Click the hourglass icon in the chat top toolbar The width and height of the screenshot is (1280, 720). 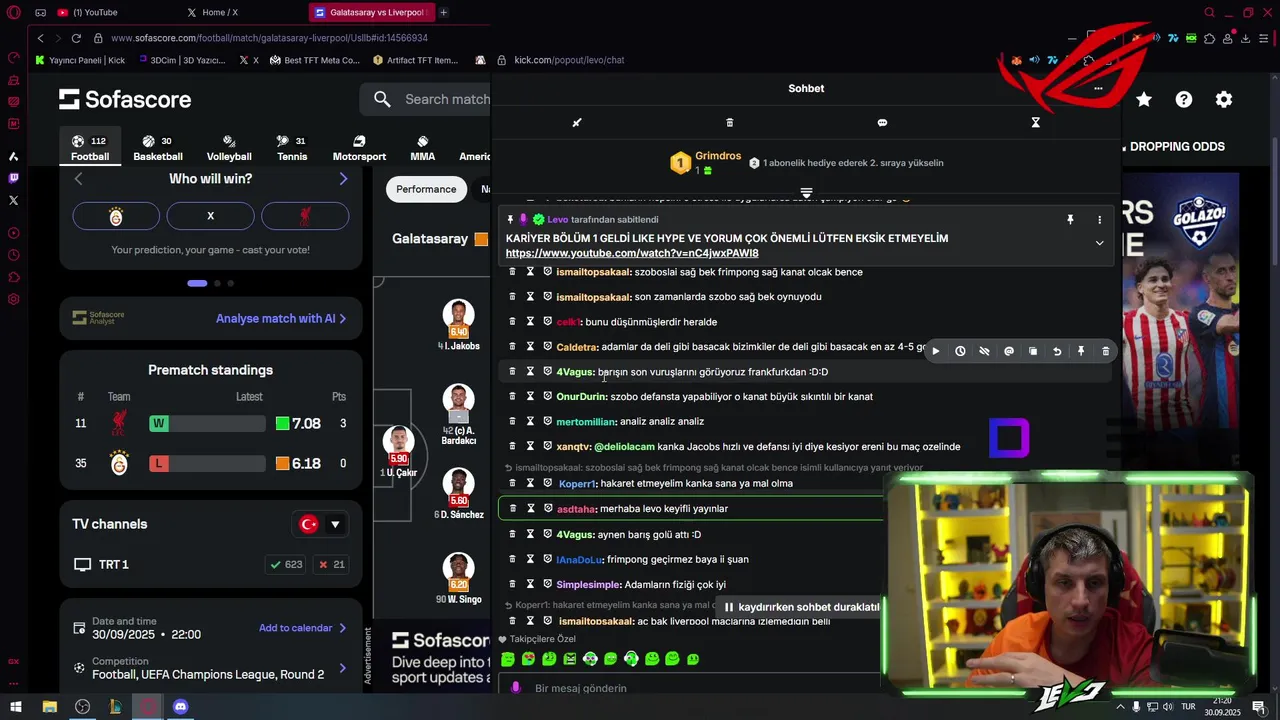tap(1035, 123)
